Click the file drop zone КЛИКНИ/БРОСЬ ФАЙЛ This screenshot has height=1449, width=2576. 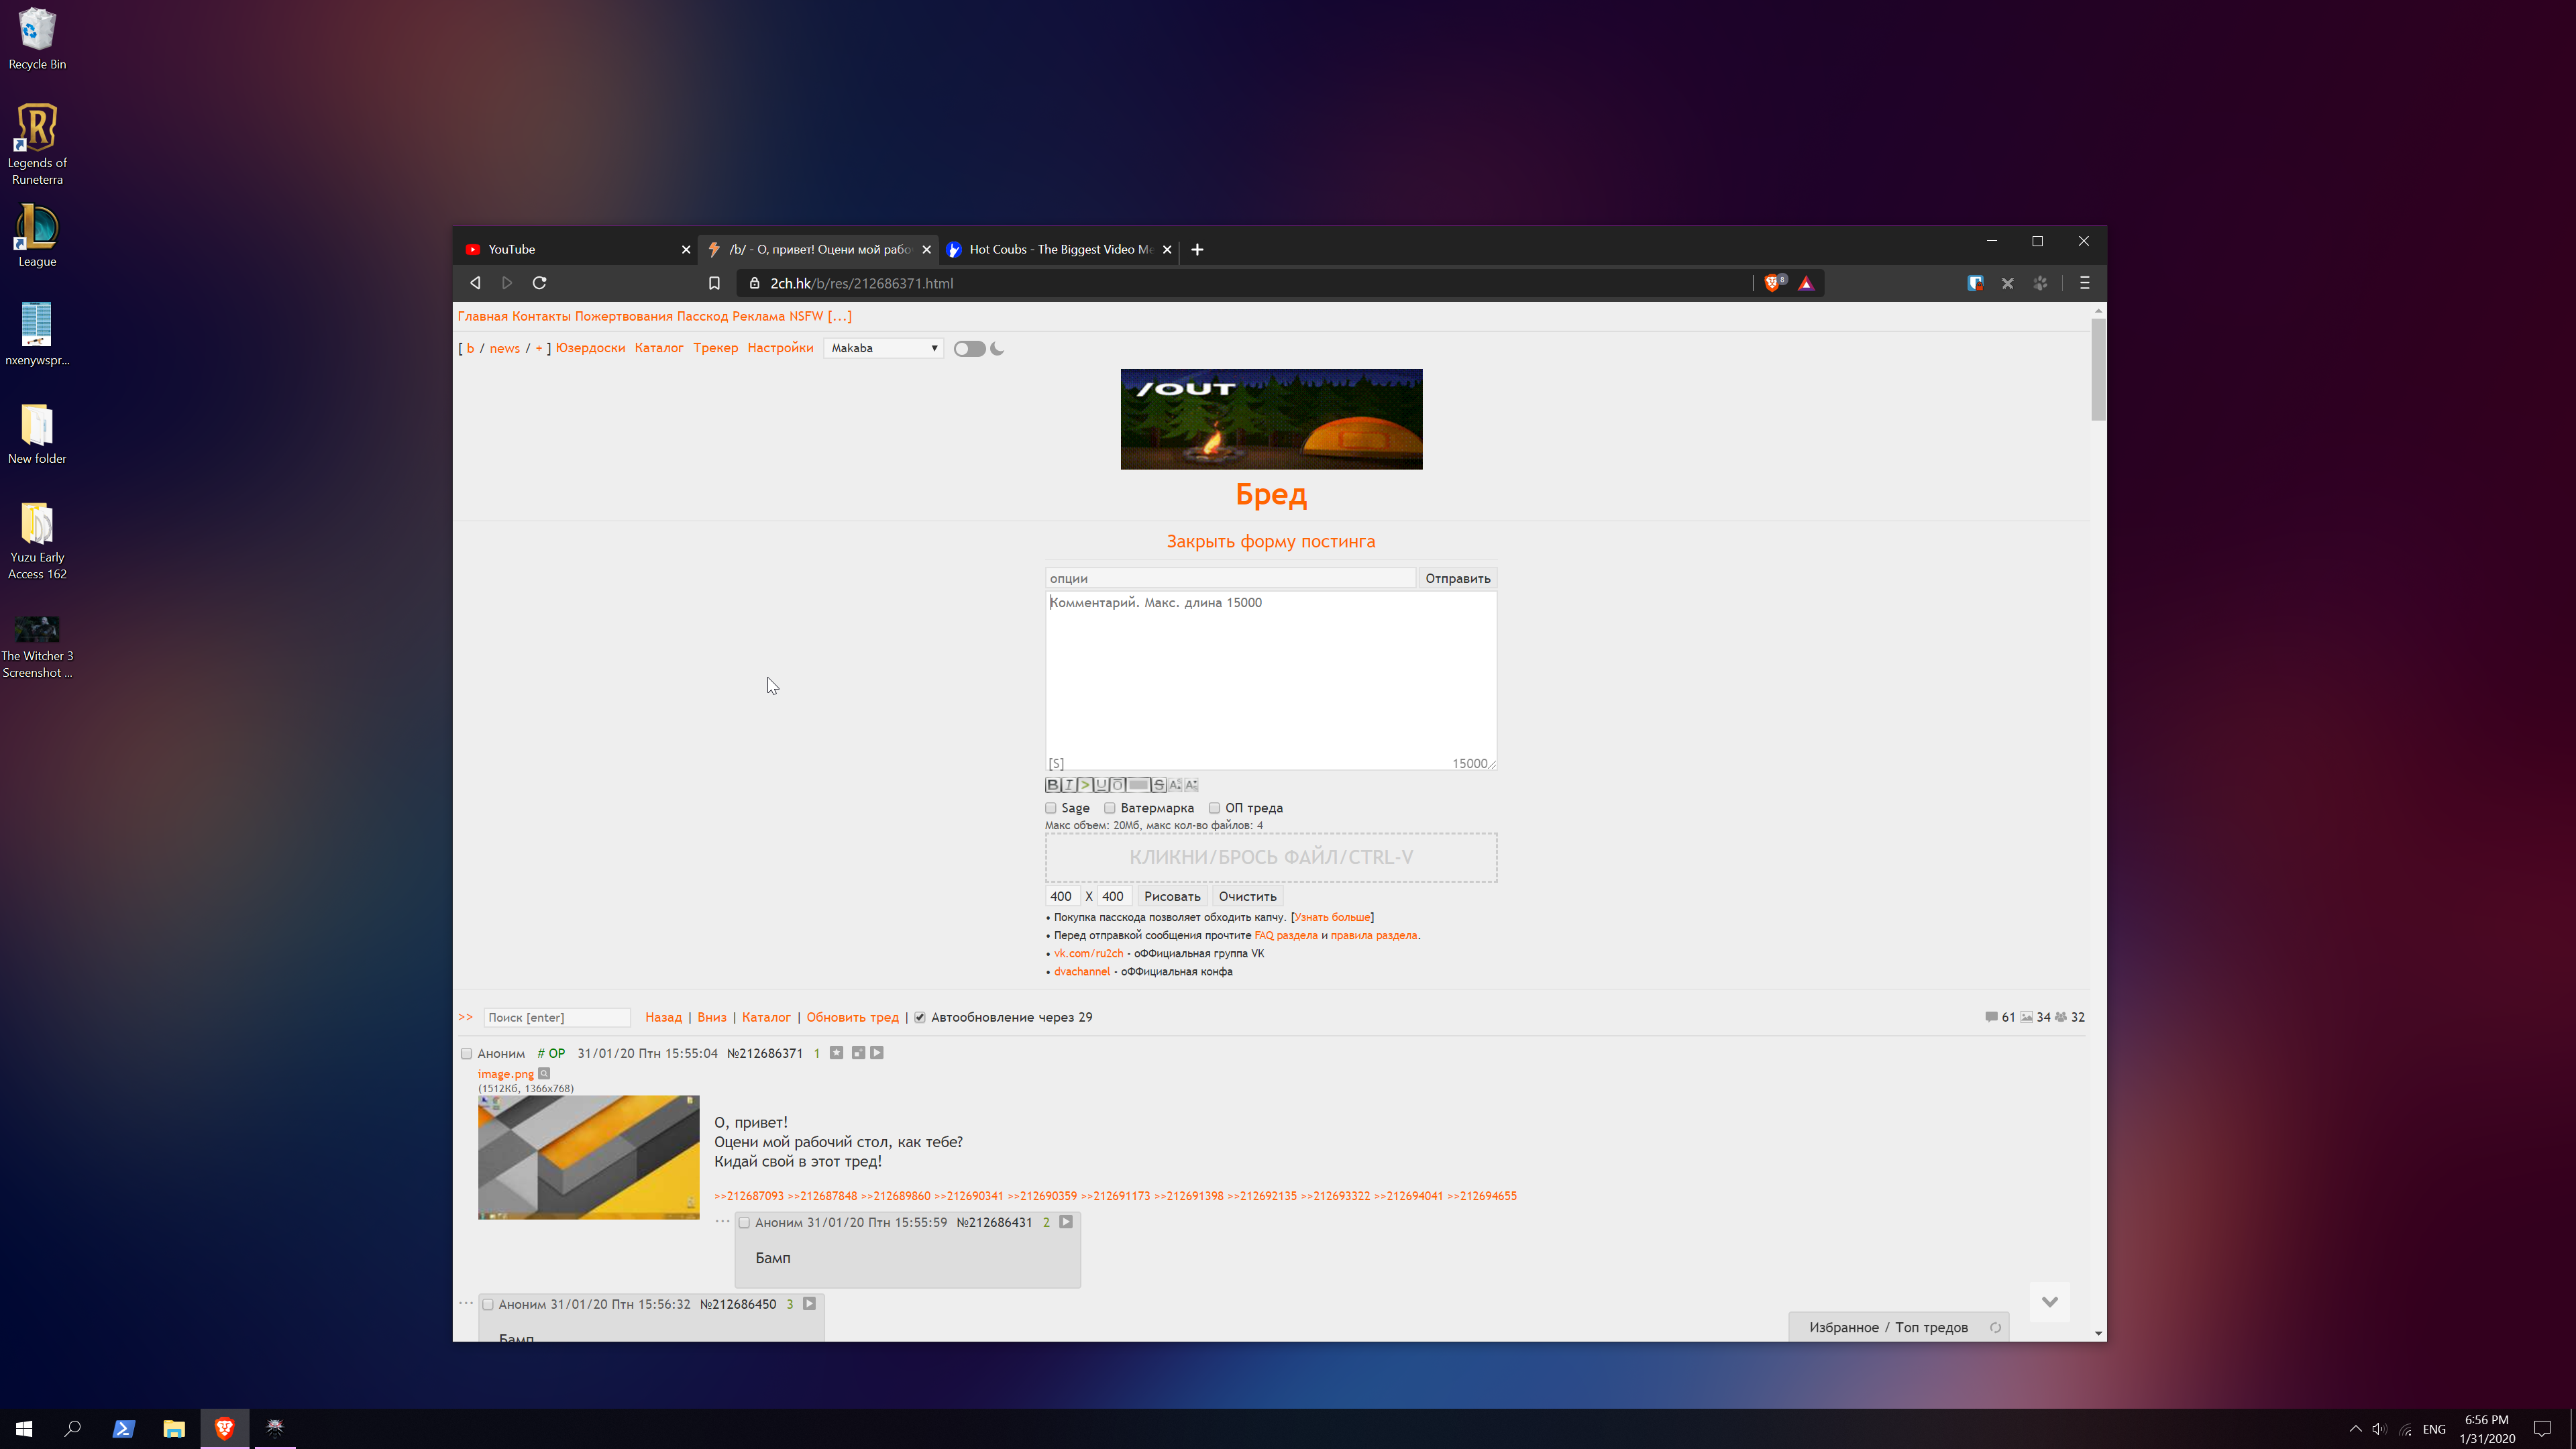[1270, 858]
